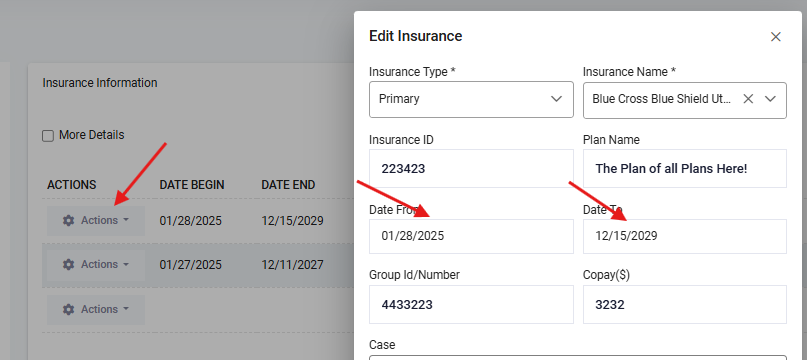Screen dimensions: 807x360
Task: Click the Date From field
Action: [x=471, y=236]
